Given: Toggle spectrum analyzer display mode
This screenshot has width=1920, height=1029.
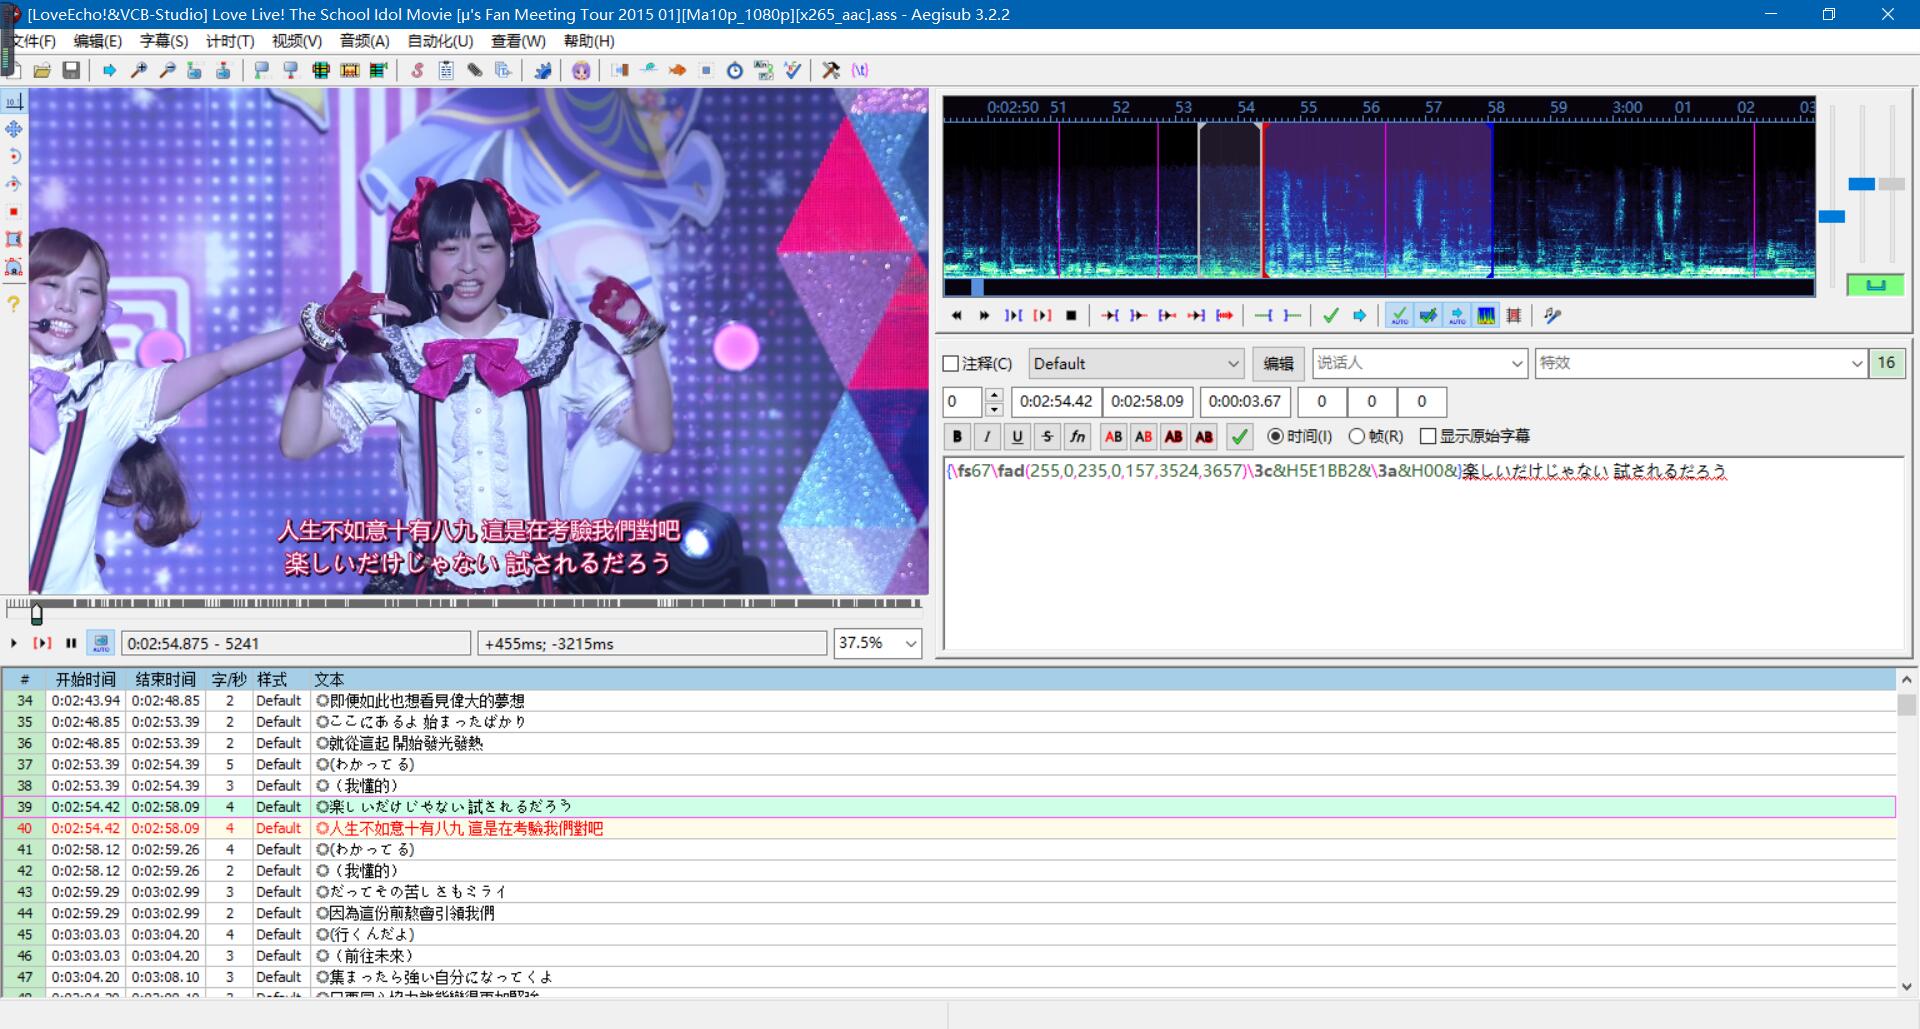Looking at the screenshot, I should tap(1486, 315).
